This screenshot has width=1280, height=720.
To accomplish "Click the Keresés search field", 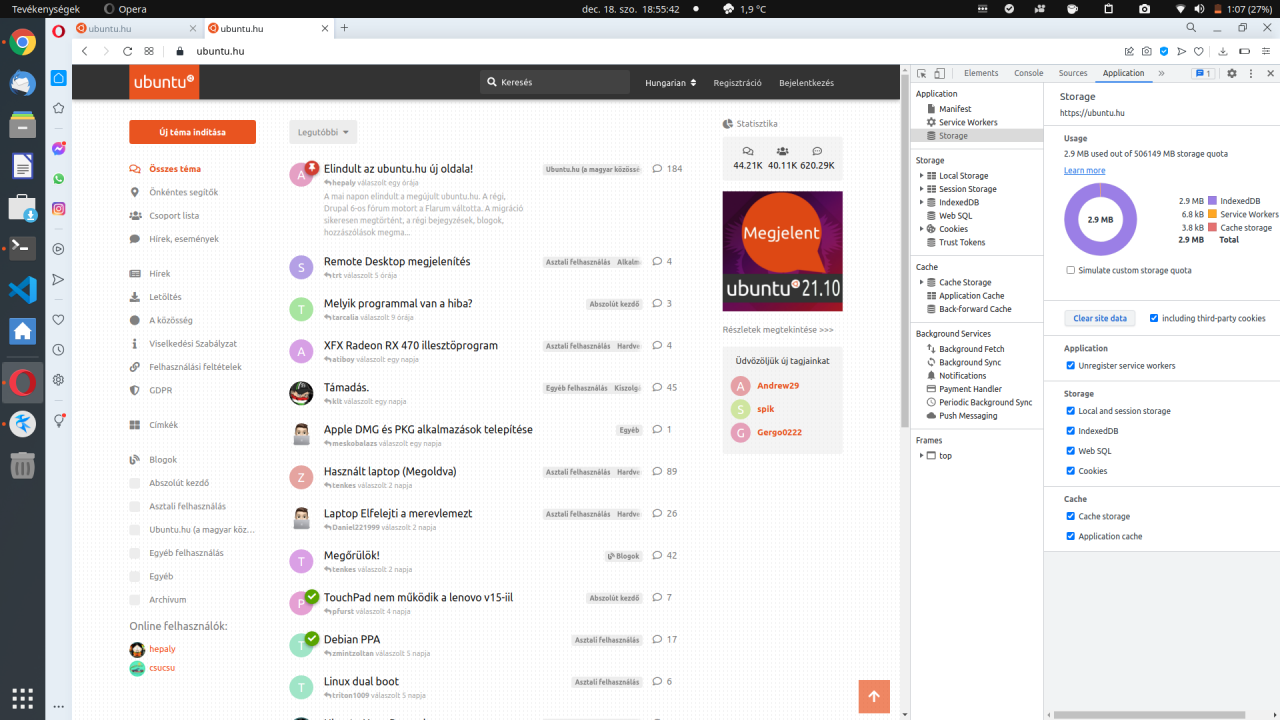I will (555, 83).
